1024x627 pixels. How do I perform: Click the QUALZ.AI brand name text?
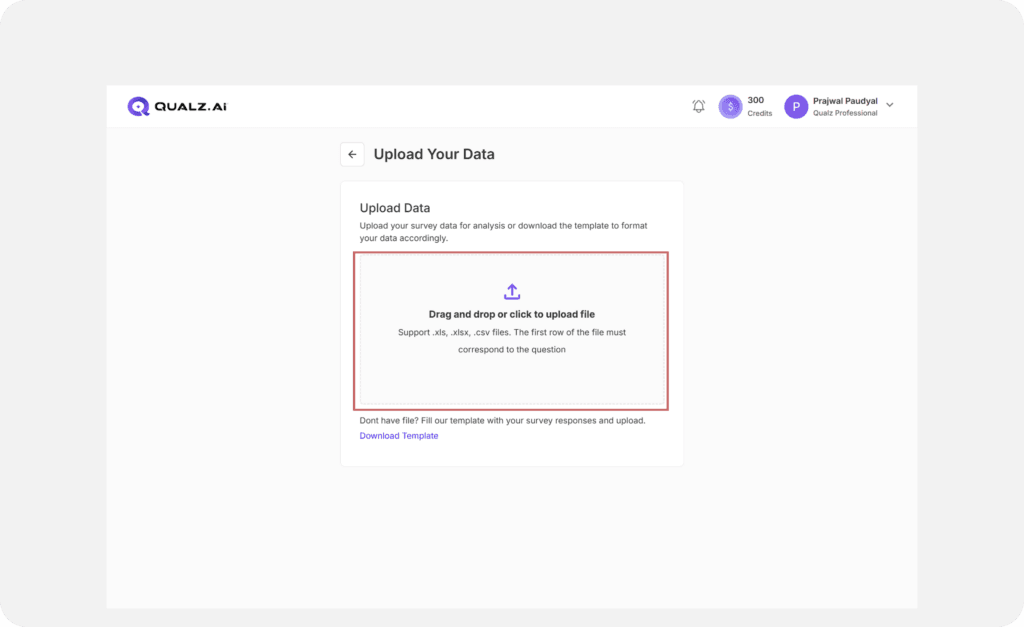click(190, 106)
